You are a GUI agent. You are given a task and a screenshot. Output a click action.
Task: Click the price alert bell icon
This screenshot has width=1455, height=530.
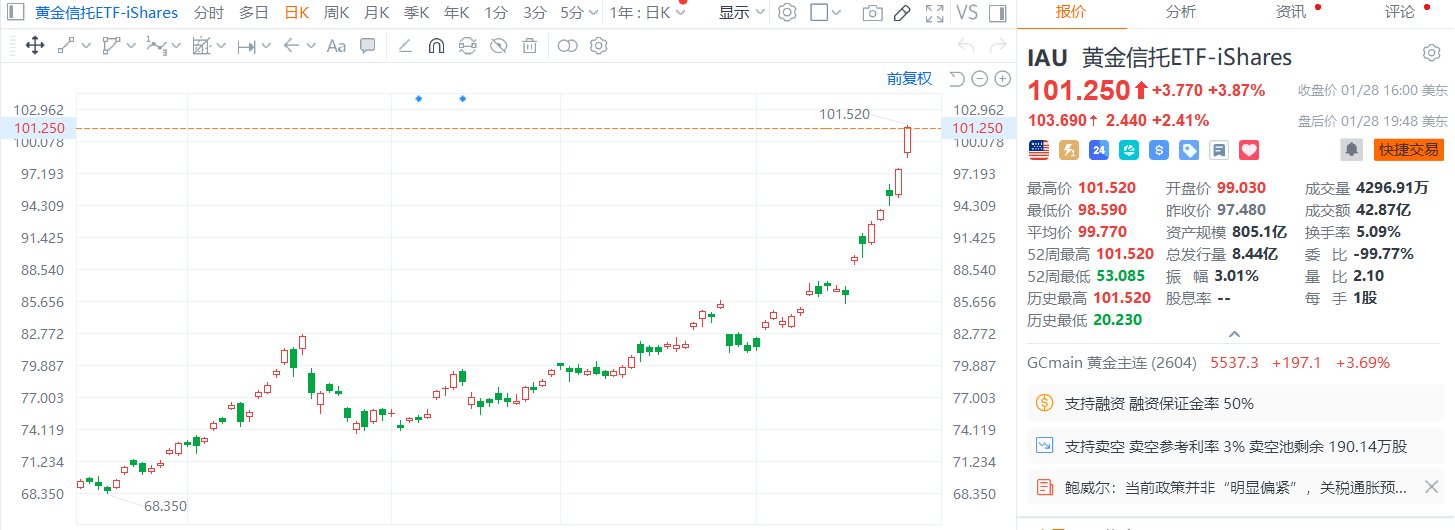click(x=1352, y=150)
